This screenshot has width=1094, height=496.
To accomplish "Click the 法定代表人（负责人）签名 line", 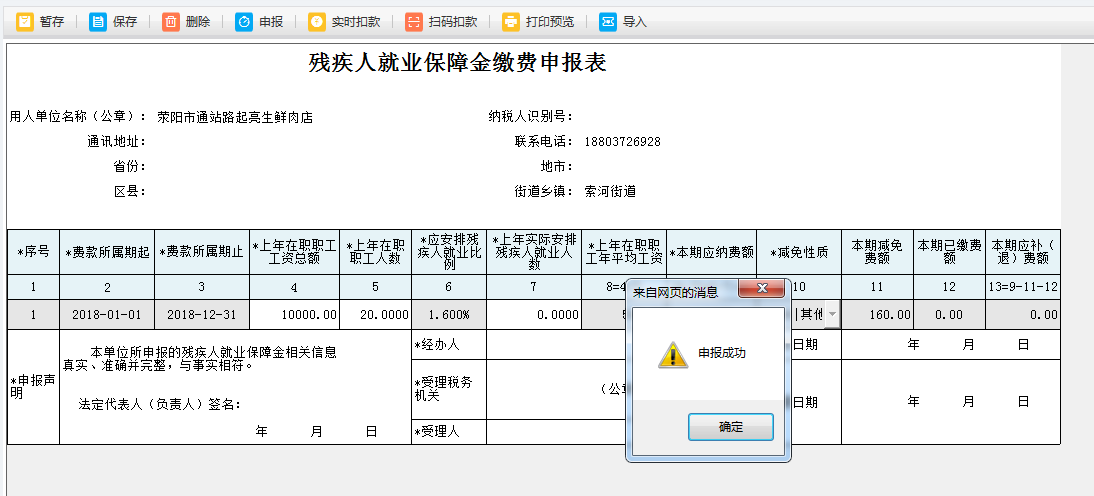I will click(x=160, y=404).
